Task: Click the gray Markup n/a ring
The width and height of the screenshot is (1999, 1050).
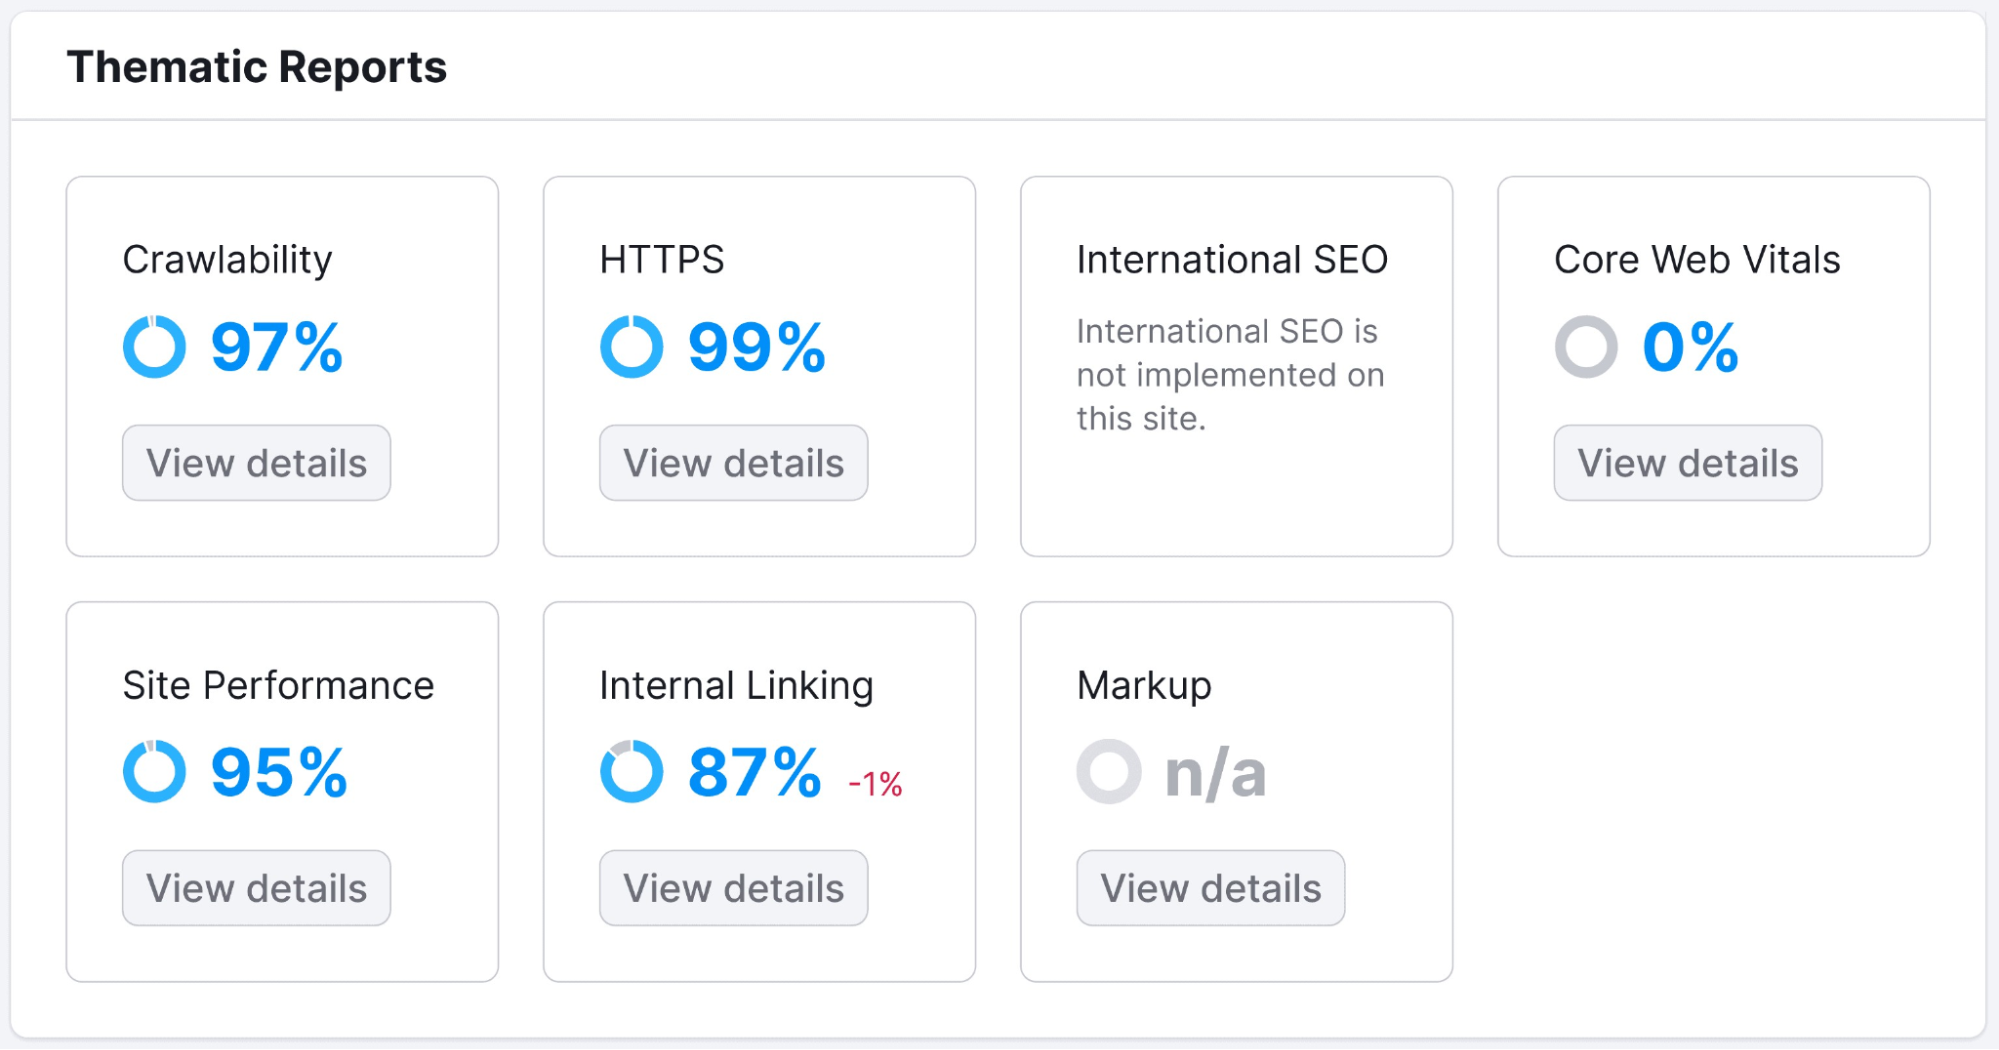Action: pos(1108,771)
